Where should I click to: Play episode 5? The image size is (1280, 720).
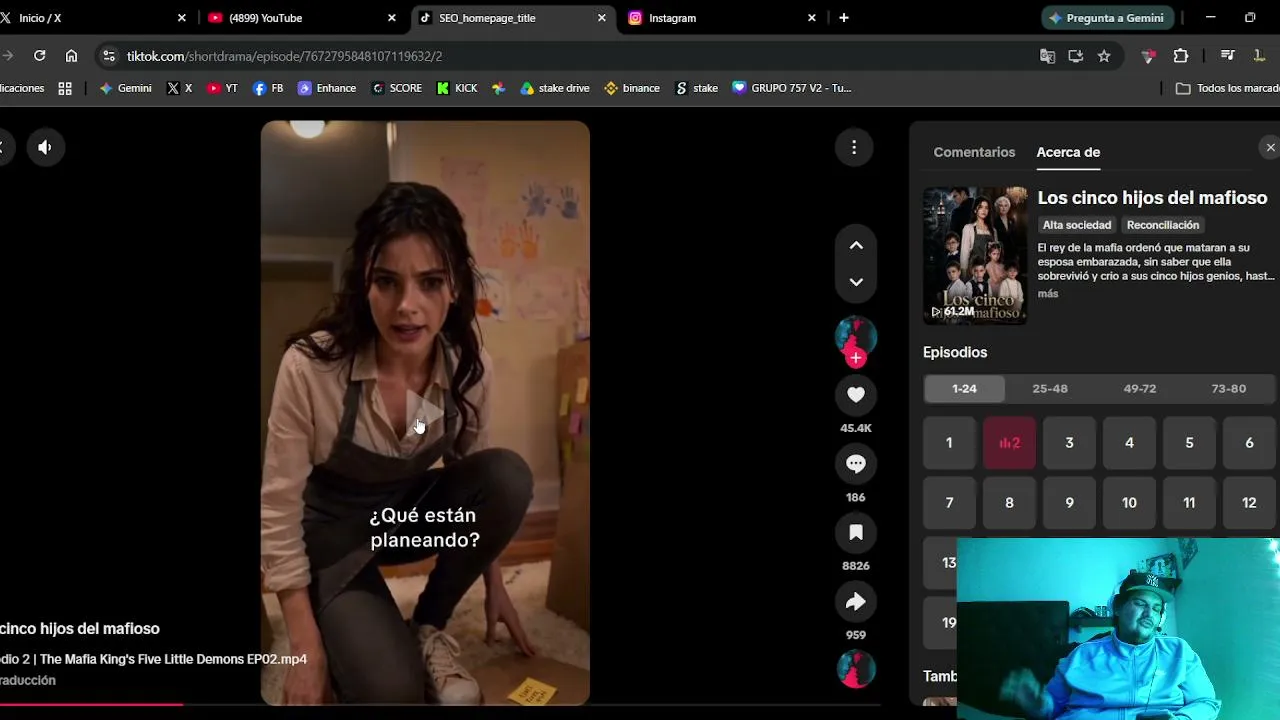pos(1189,443)
